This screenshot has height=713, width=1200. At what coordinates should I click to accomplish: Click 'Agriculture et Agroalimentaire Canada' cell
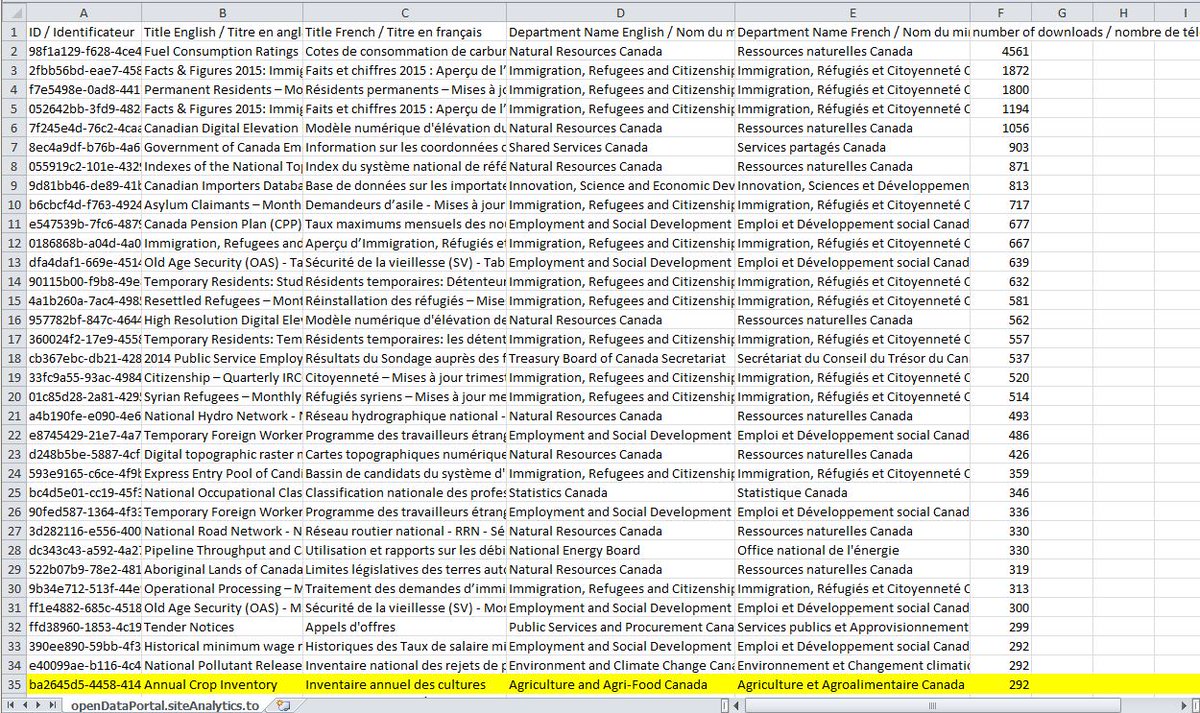[x=852, y=684]
